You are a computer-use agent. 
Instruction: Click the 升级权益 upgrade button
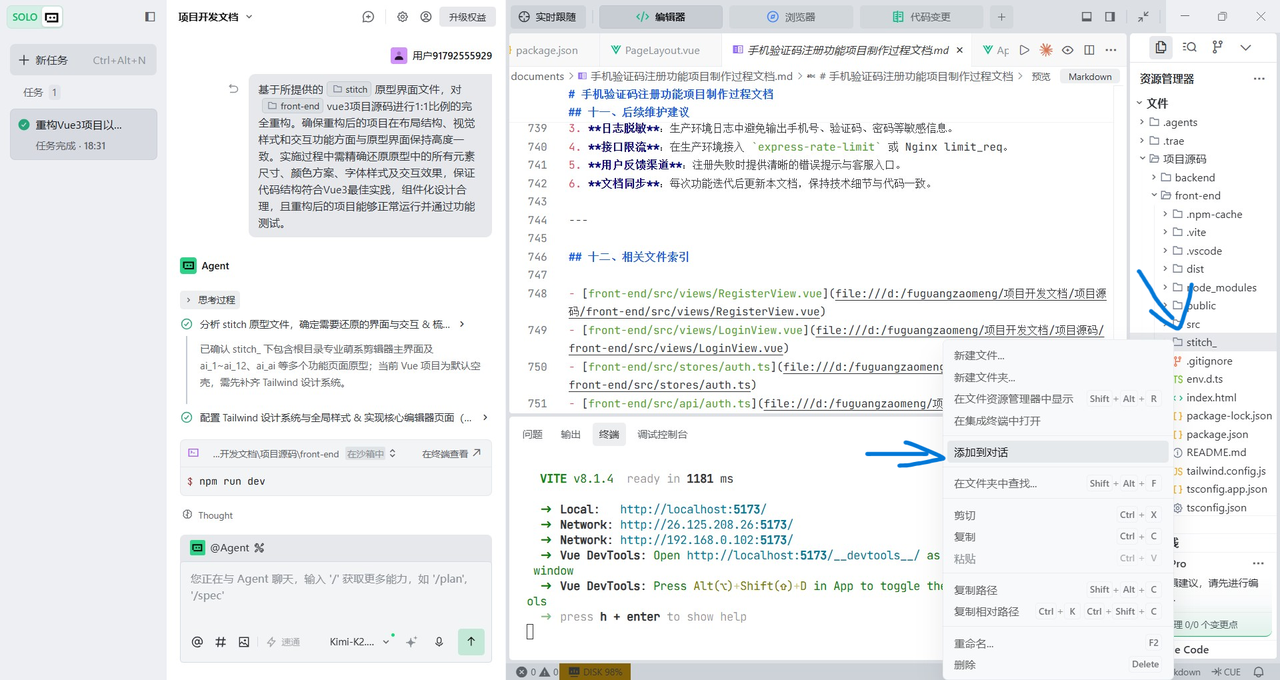468,17
